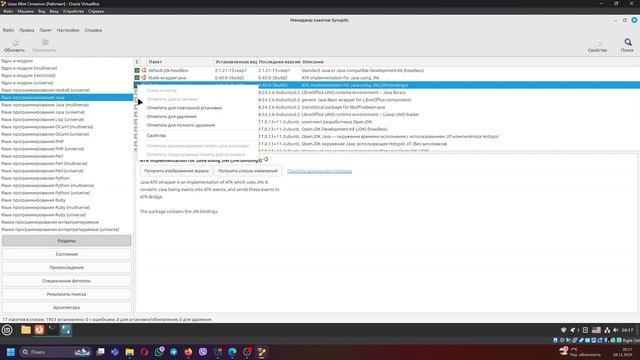Open the file manager in Mint panel
The width and height of the screenshot is (640, 360).
[x=26, y=330]
